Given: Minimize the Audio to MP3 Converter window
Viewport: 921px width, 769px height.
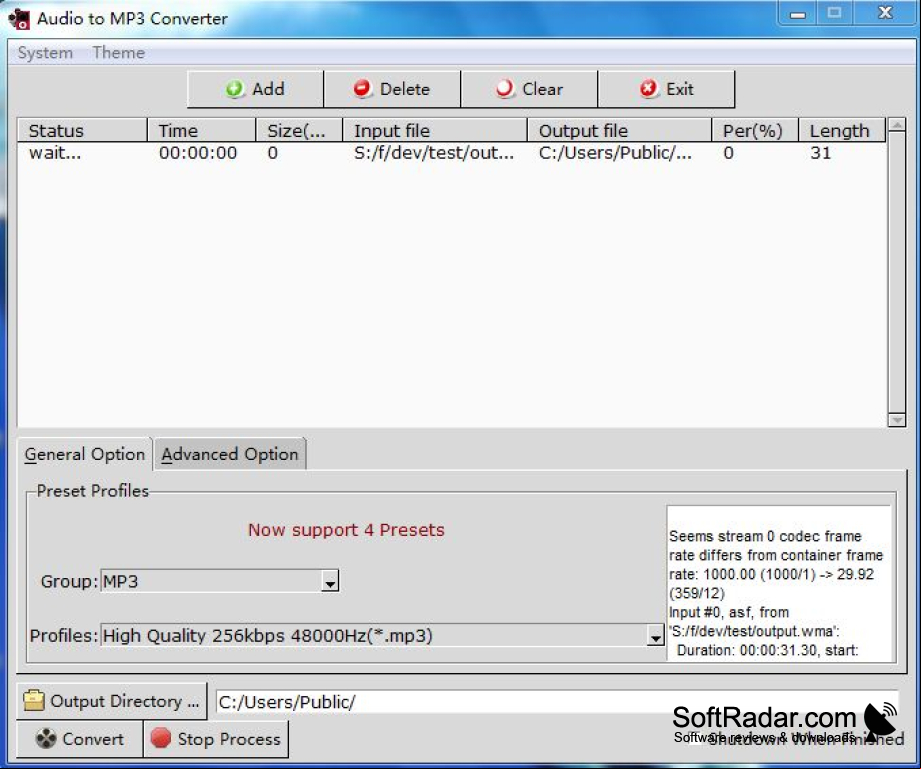Looking at the screenshot, I should [x=798, y=14].
